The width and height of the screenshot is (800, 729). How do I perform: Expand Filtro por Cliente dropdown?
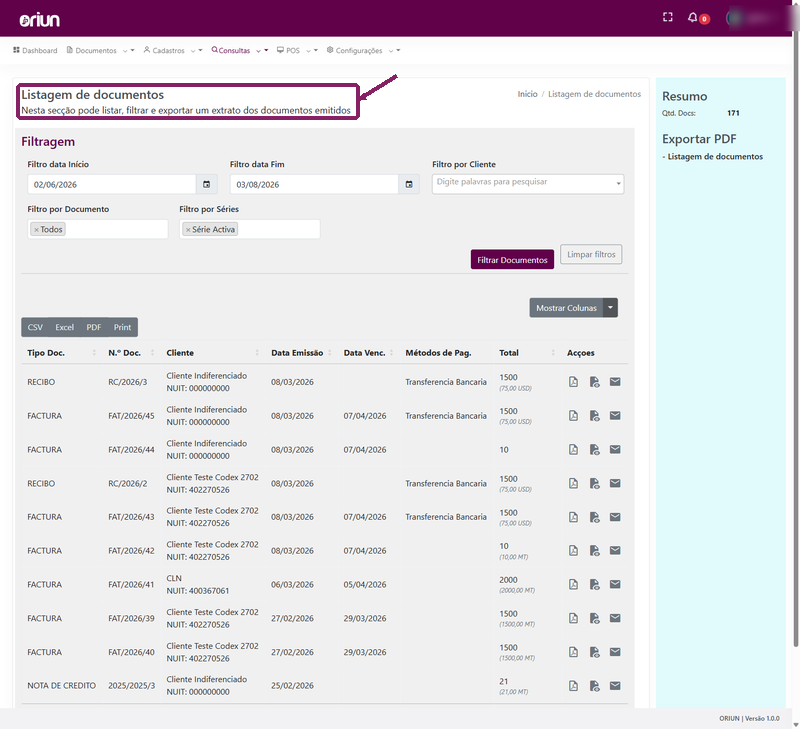click(x=618, y=184)
